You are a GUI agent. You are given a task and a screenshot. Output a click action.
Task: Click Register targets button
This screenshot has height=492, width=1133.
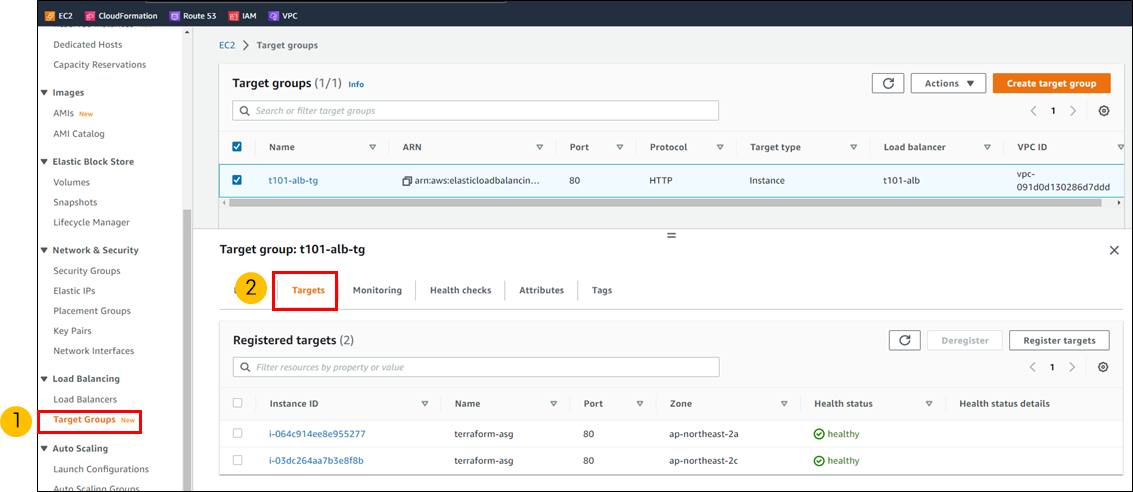tap(1059, 340)
